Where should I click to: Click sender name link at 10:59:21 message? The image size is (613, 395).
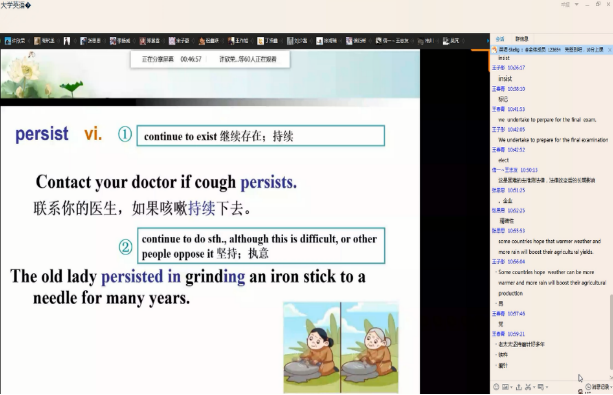coord(498,334)
